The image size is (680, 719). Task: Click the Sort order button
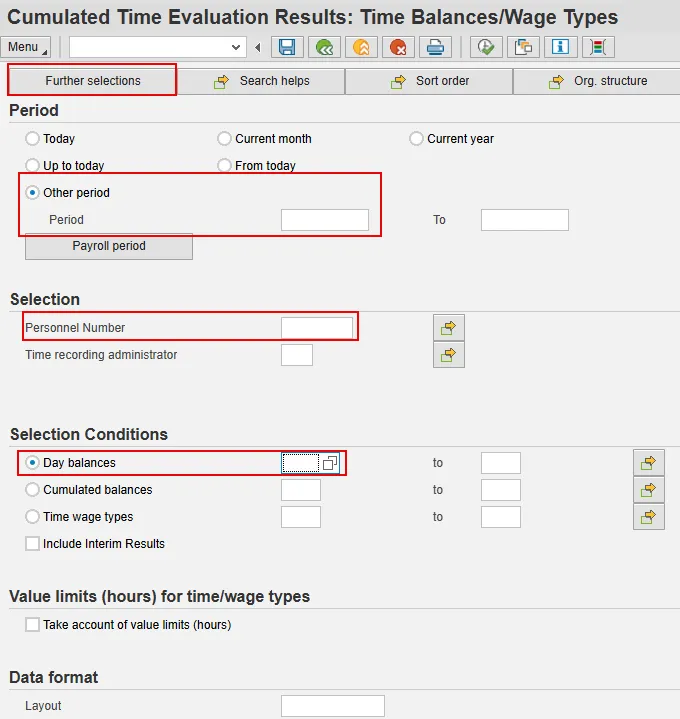click(x=429, y=81)
